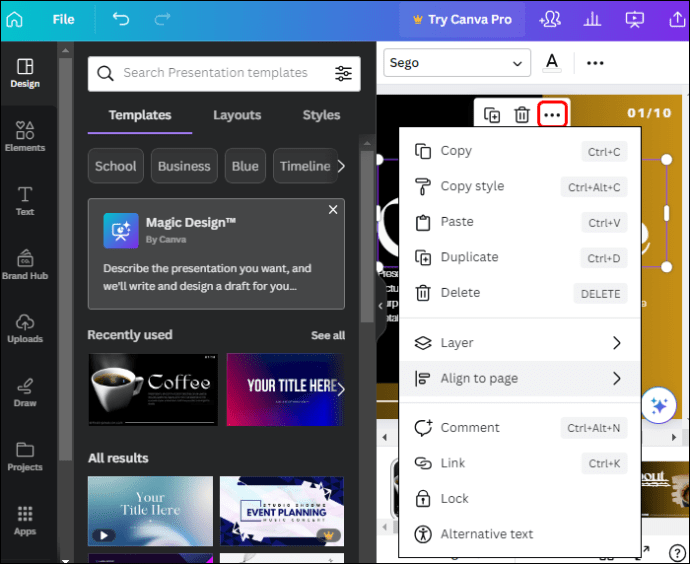690x564 pixels.
Task: Select the Link menu entry
Action: pyautogui.click(x=519, y=463)
